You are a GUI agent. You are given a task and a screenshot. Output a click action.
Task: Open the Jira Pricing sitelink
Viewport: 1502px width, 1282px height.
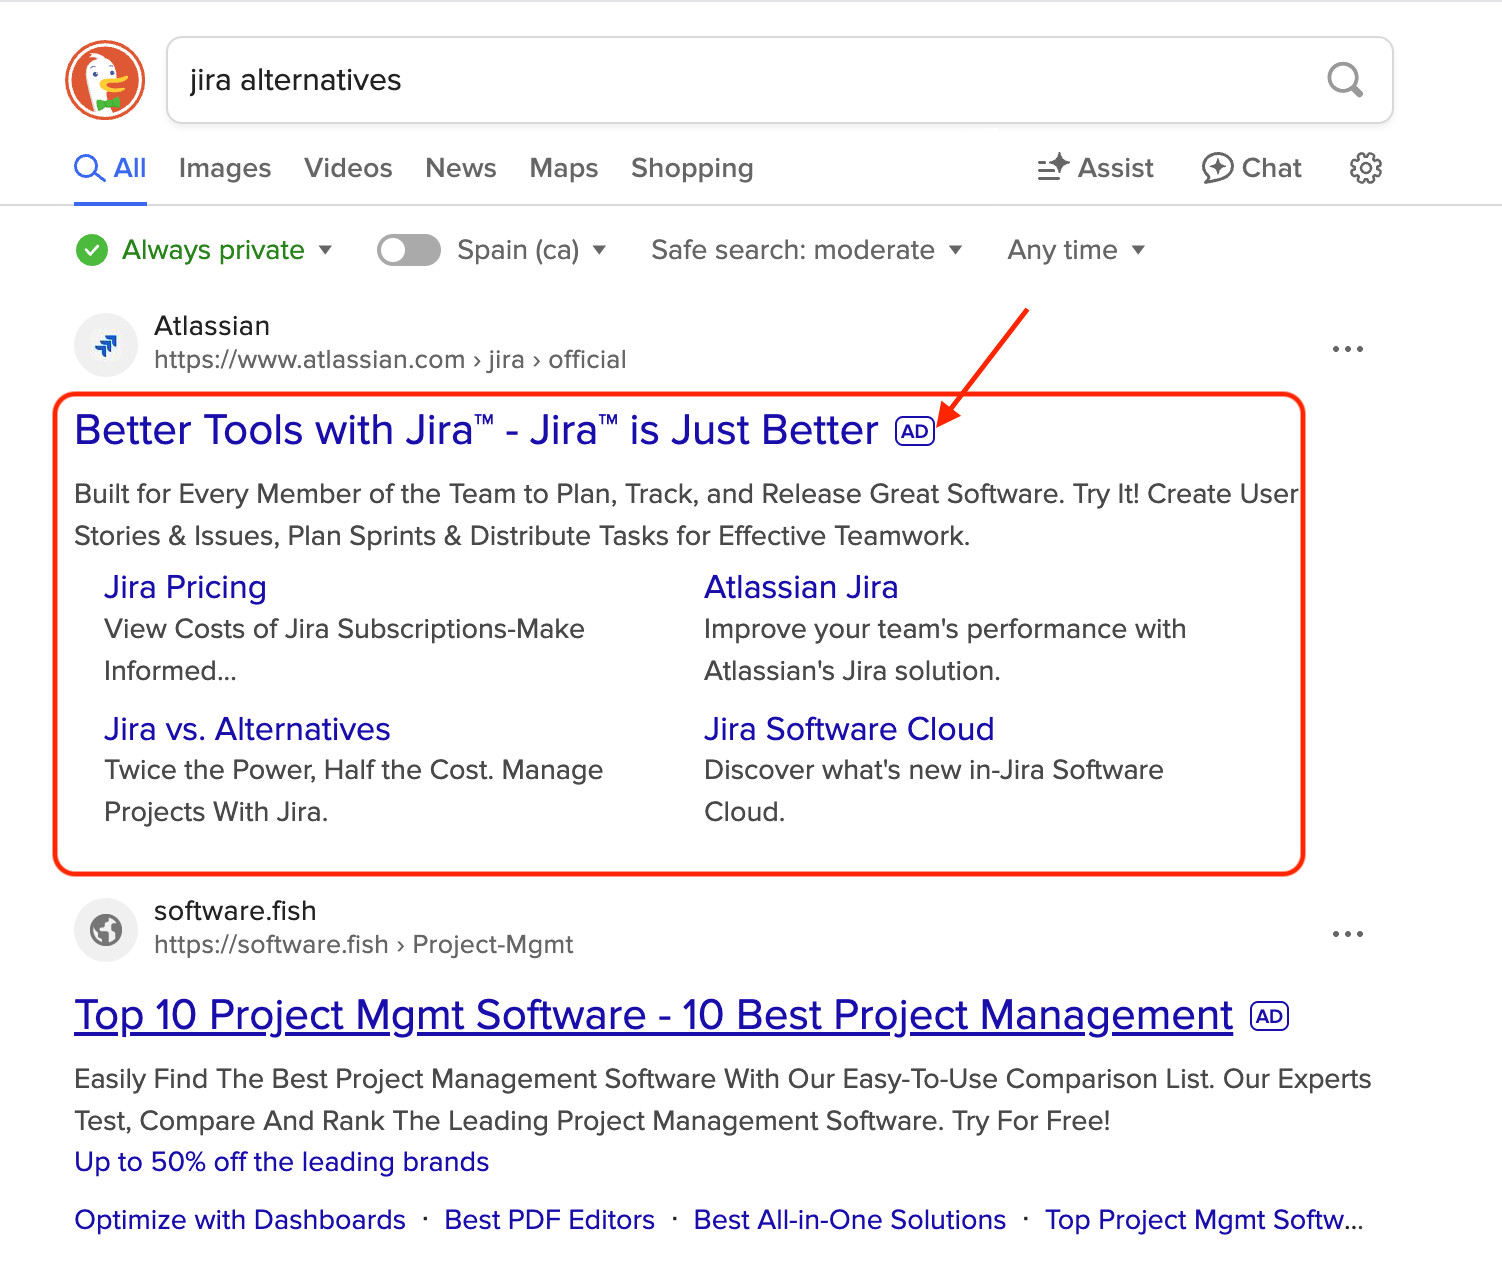[185, 587]
